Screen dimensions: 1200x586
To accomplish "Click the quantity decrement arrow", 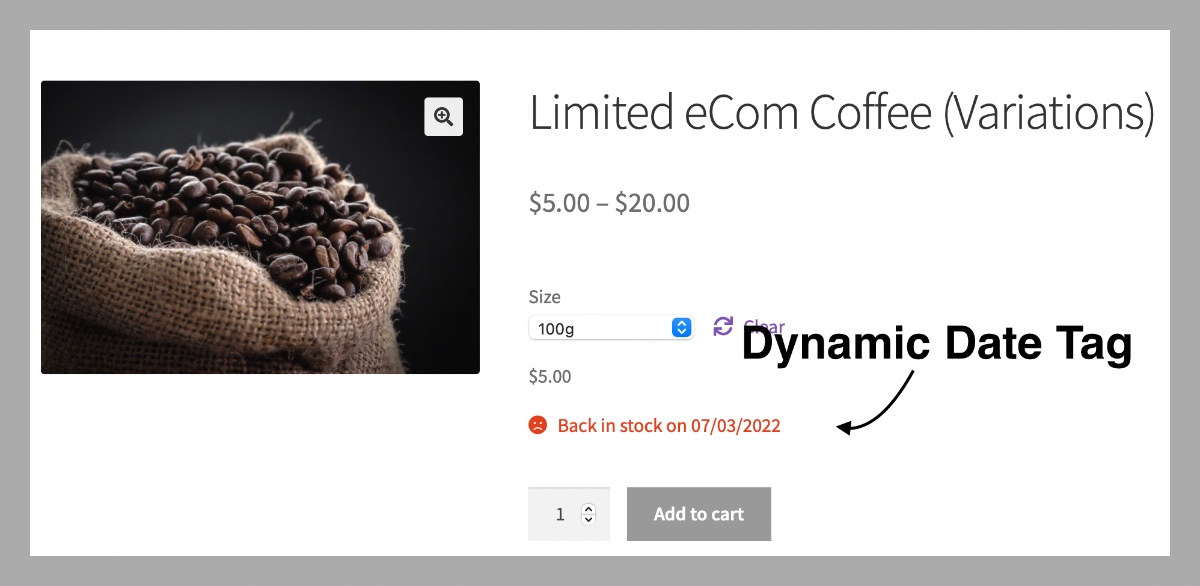I will pos(590,521).
